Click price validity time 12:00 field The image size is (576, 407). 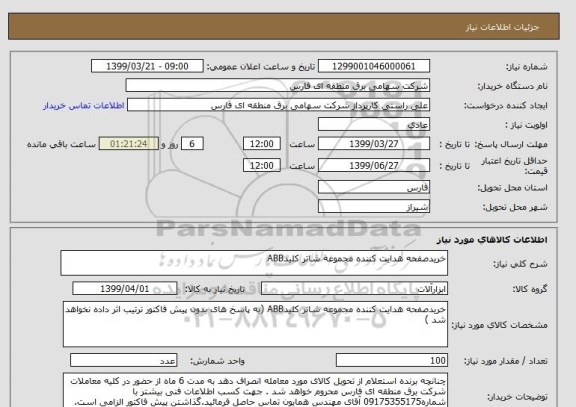(262, 165)
